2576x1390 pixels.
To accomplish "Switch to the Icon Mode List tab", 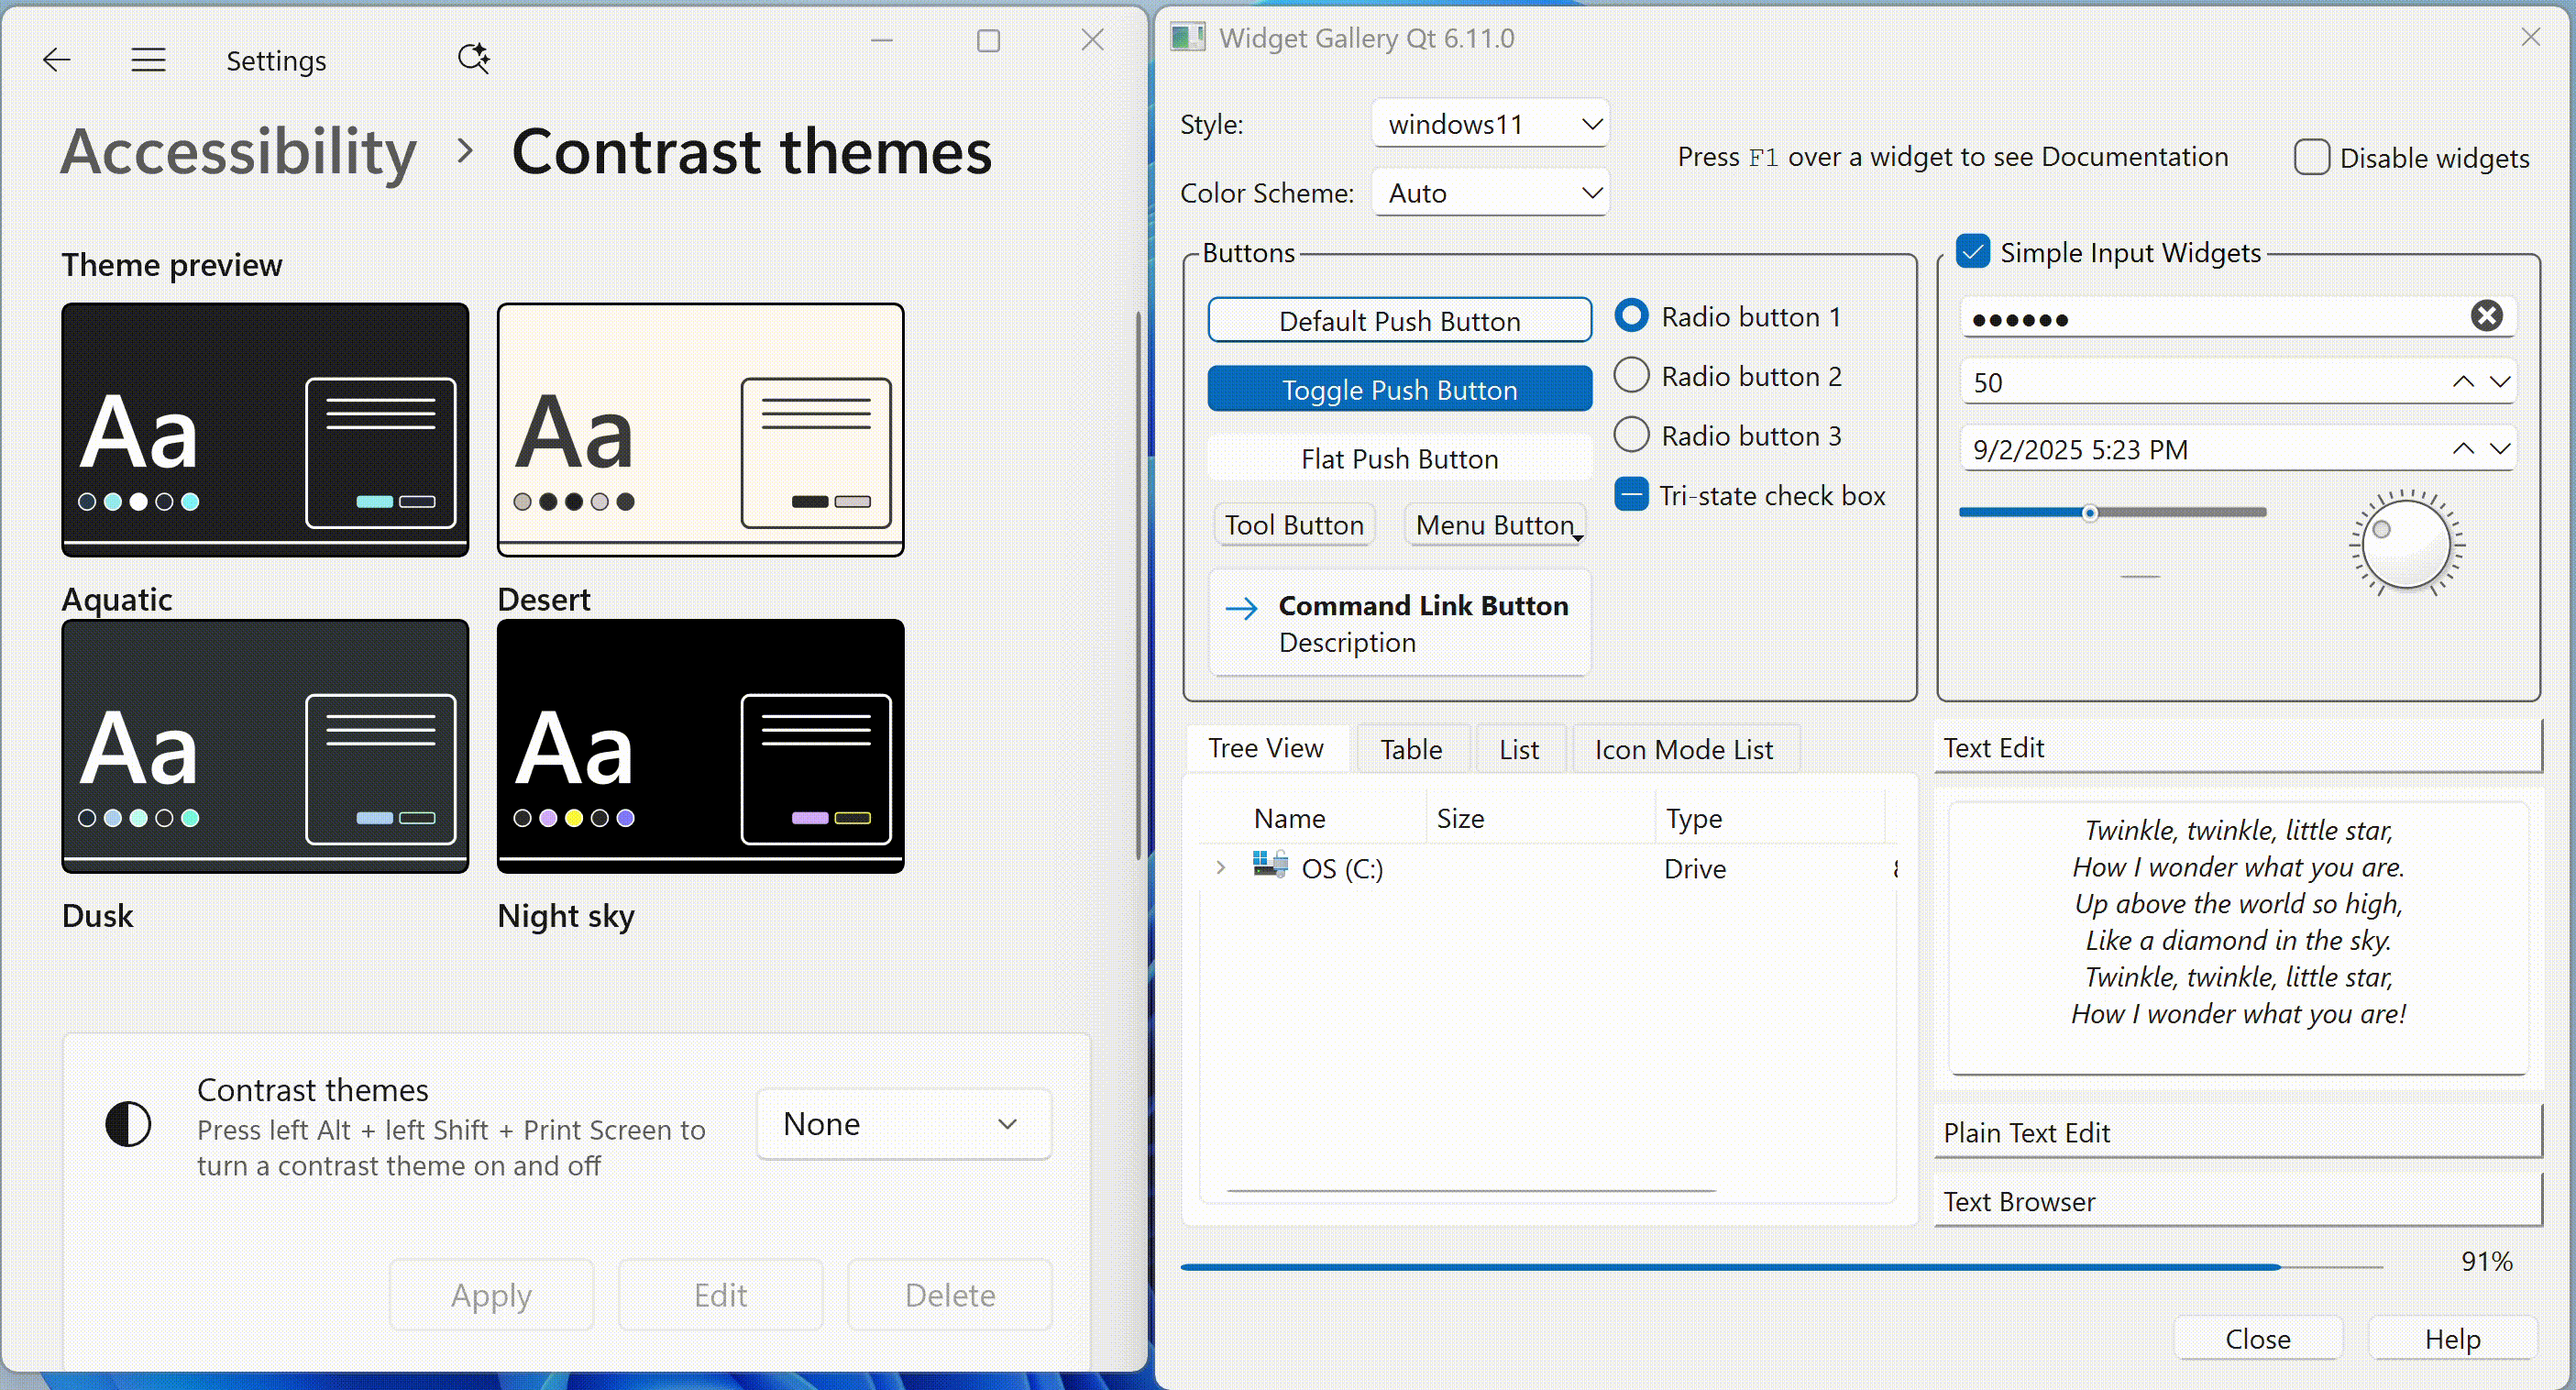I will point(1684,748).
